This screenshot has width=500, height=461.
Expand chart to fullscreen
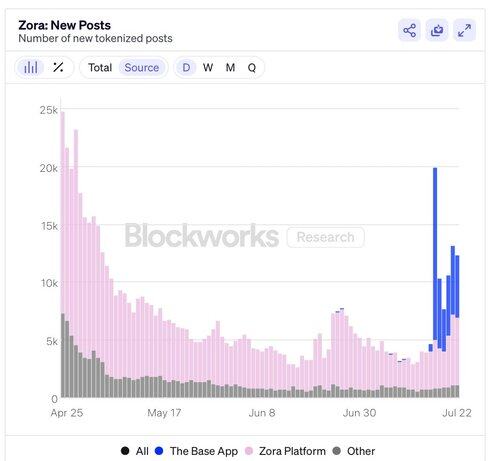pos(464,30)
